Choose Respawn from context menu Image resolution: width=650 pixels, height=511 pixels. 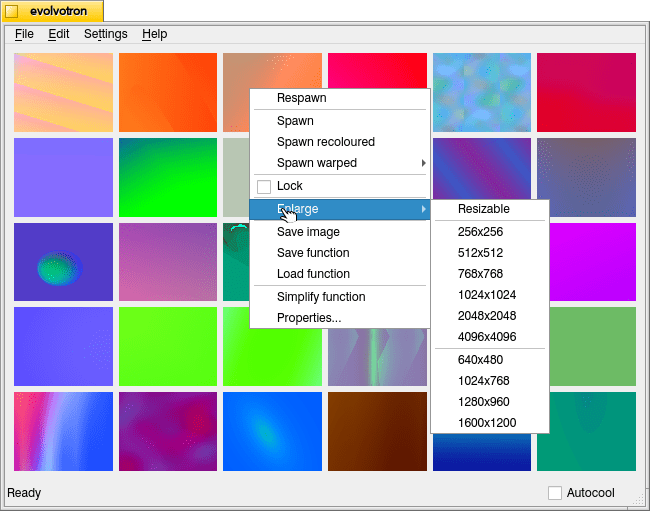340,98
